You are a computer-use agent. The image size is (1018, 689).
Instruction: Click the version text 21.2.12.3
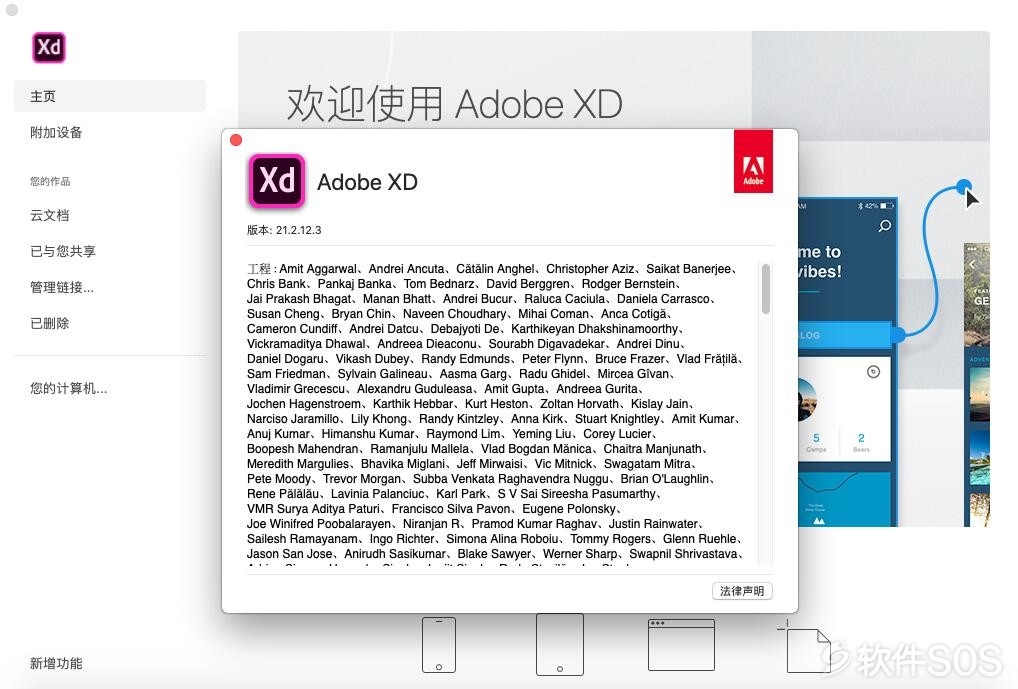[x=299, y=230]
